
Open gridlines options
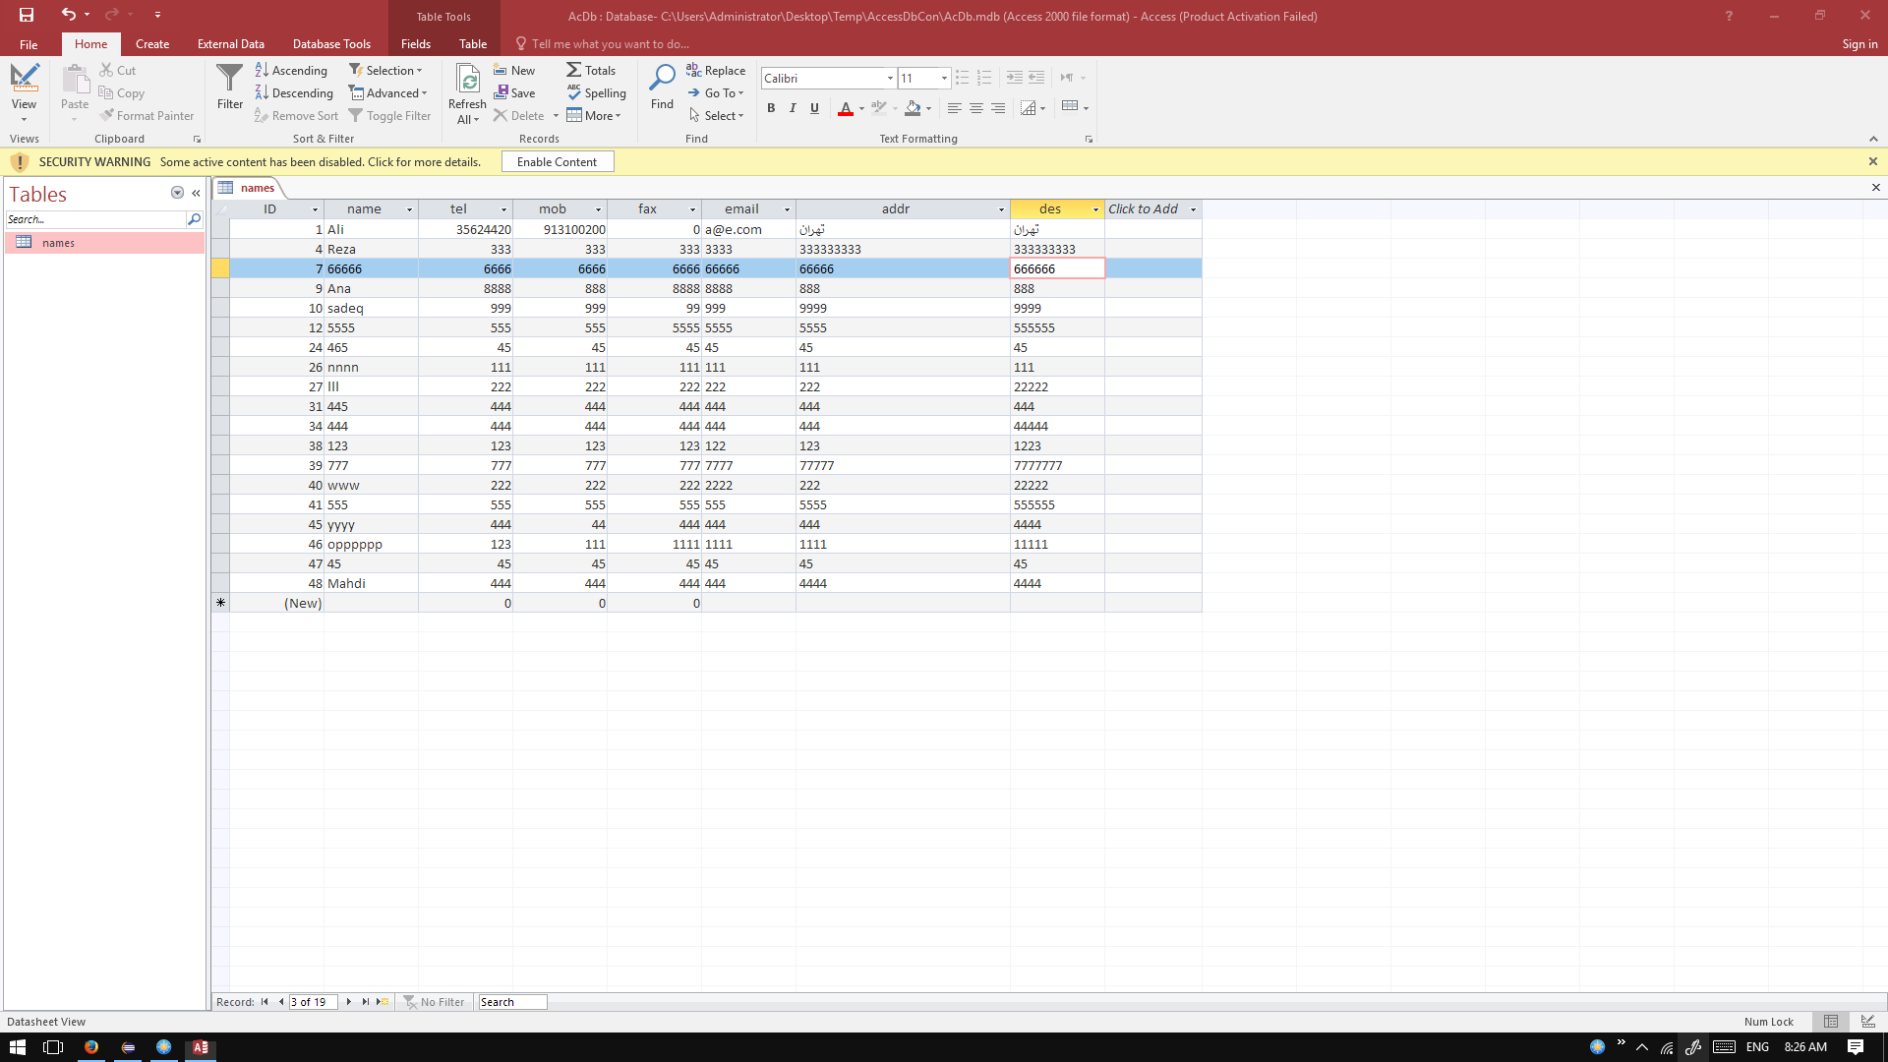[1075, 107]
